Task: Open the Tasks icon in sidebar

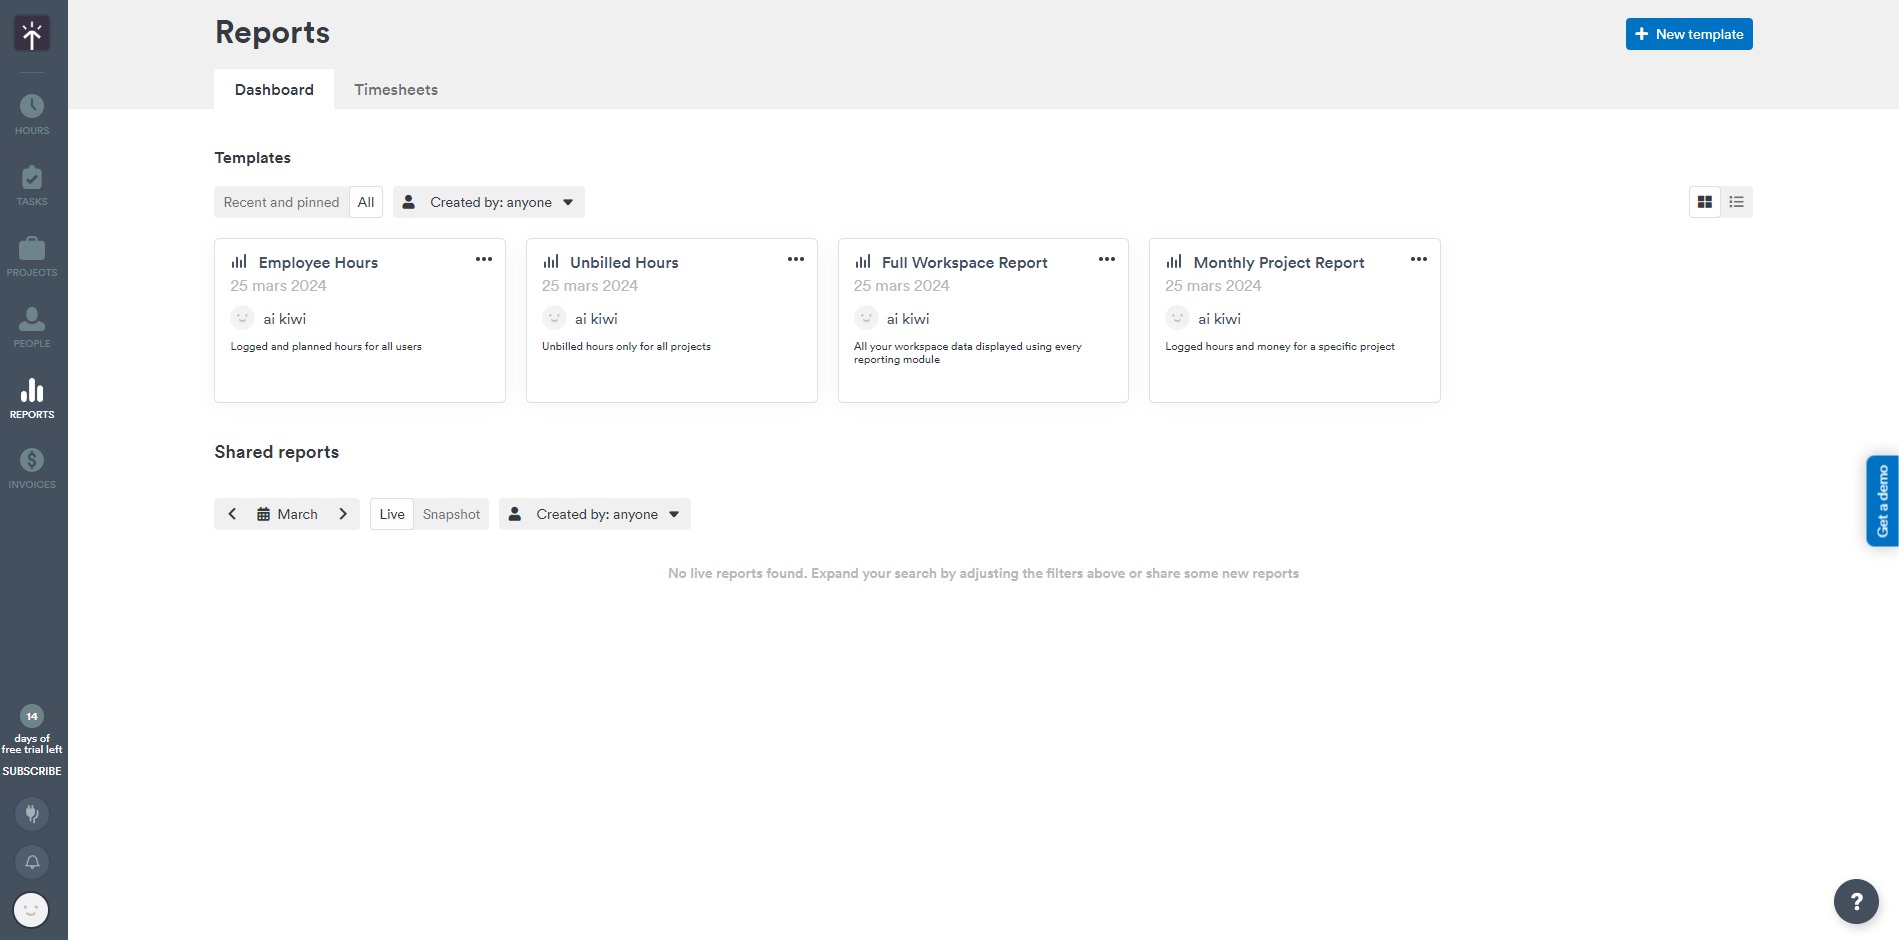Action: coord(32,185)
